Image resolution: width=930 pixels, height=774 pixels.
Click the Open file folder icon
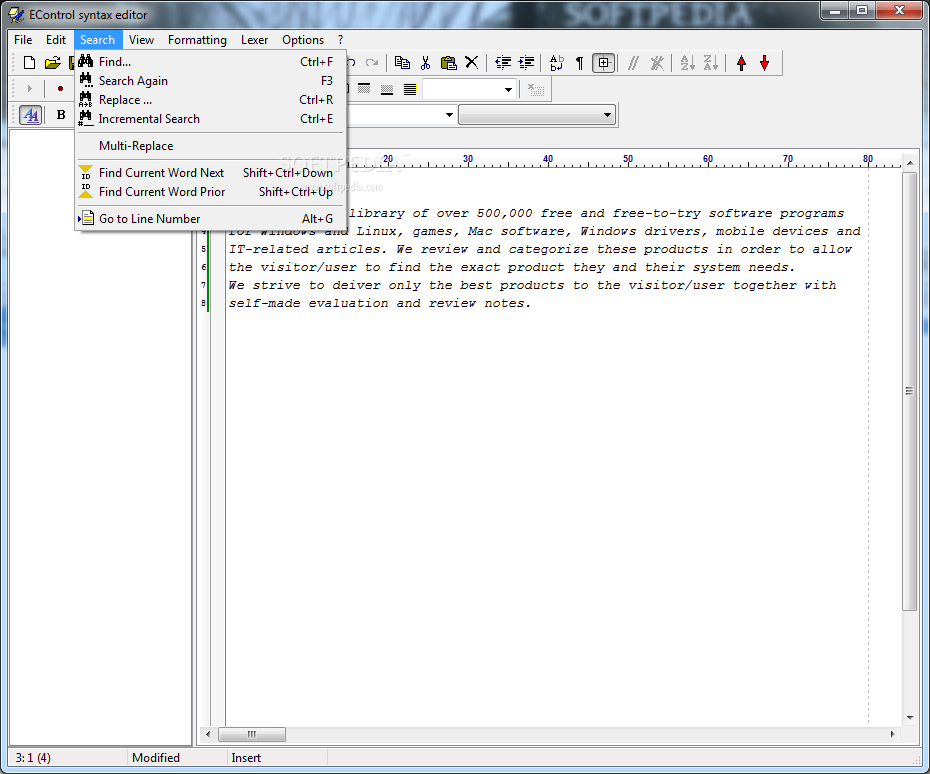53,62
